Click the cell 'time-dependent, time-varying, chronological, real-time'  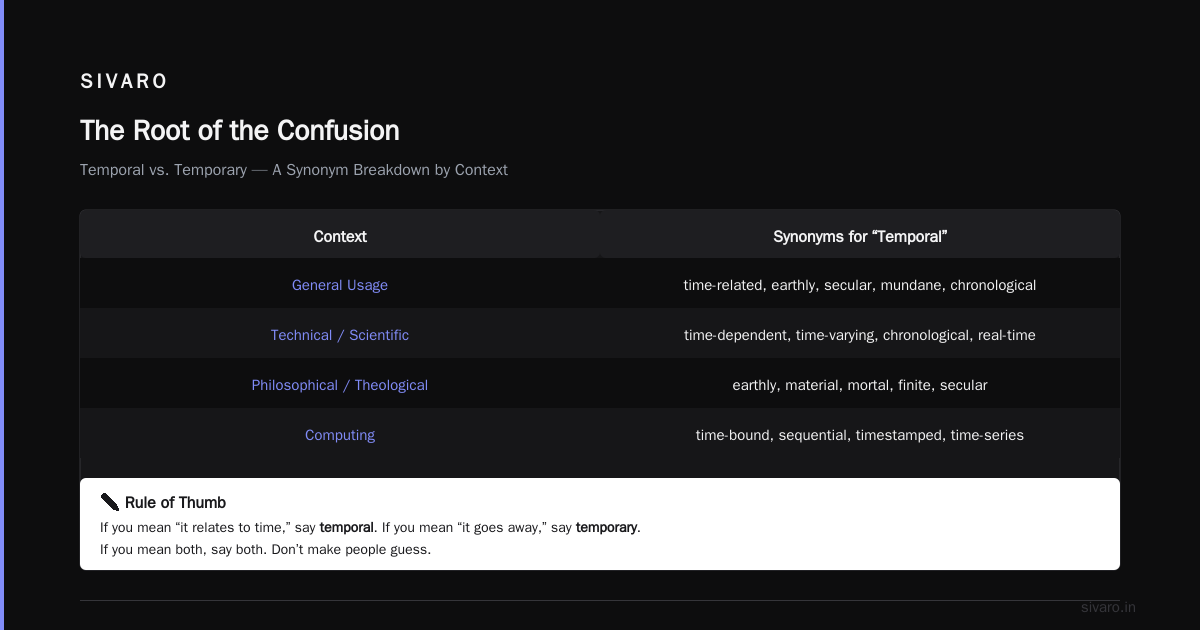pos(860,335)
